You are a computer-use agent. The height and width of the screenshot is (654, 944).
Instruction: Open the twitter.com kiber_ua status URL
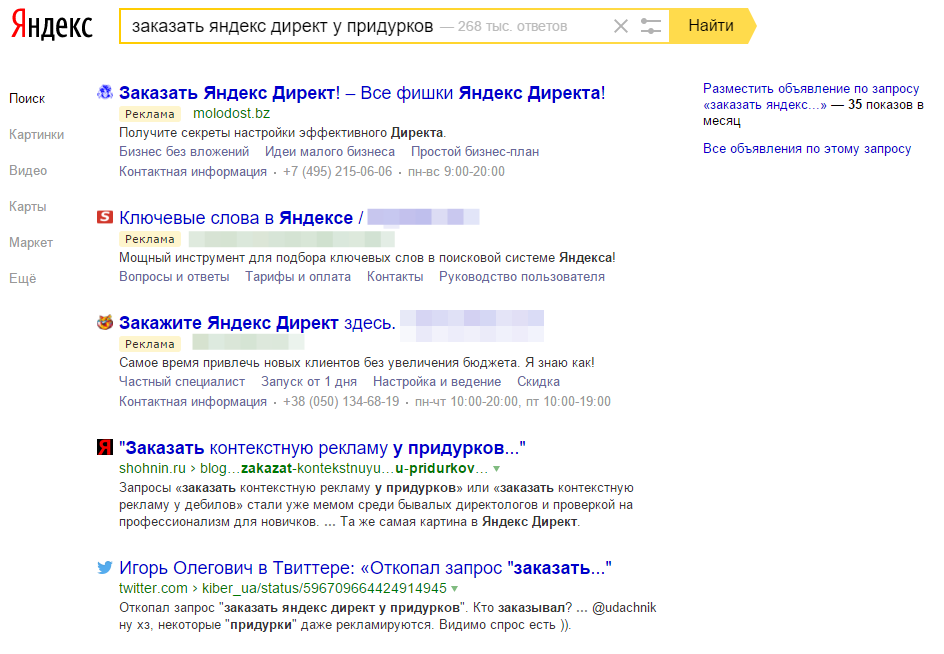[x=283, y=588]
